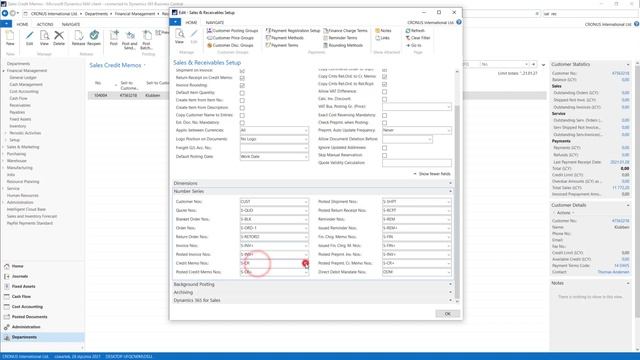
Task: Open Rounding Methods
Action: click(343, 45)
